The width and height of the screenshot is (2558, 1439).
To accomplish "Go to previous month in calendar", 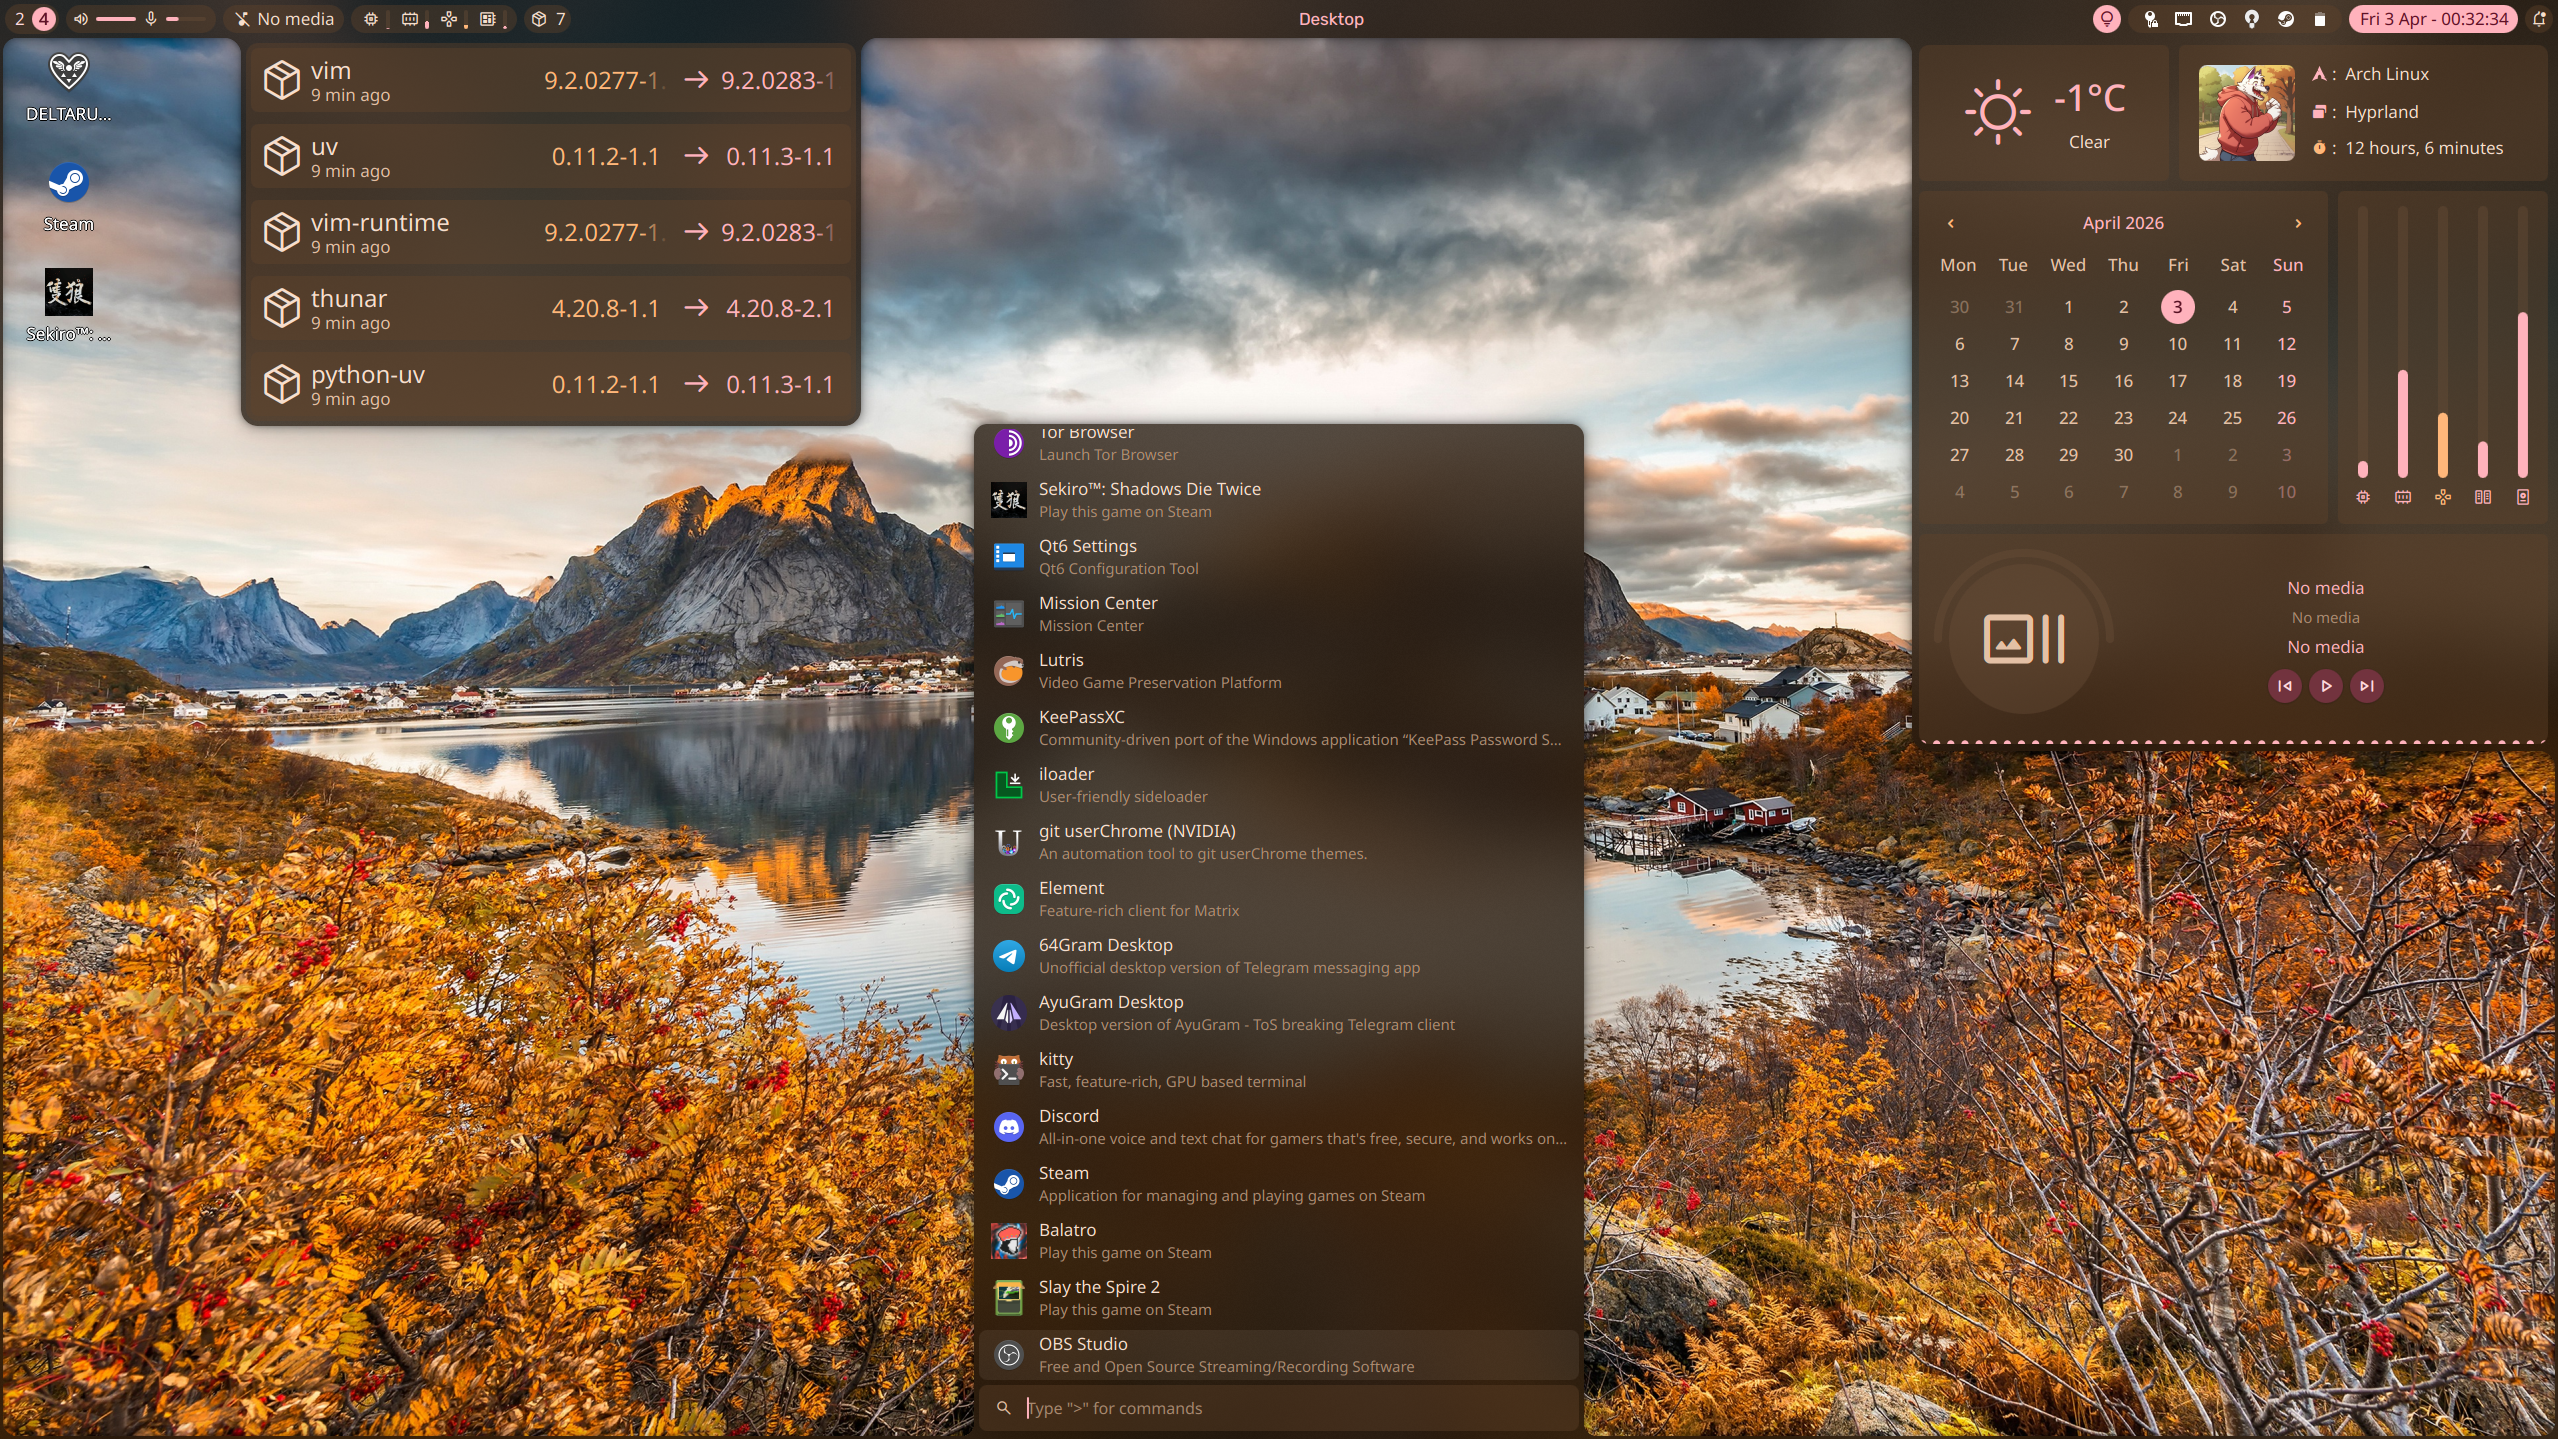I will click(x=1950, y=223).
